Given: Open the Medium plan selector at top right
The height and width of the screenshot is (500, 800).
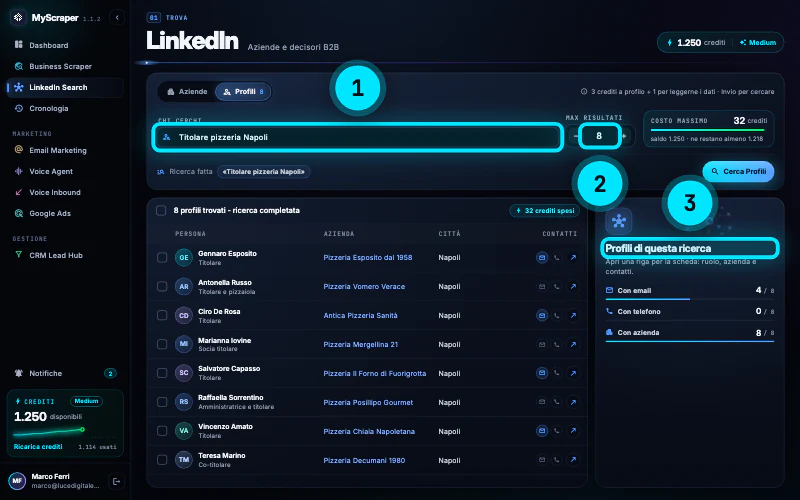Looking at the screenshot, I should coord(758,43).
